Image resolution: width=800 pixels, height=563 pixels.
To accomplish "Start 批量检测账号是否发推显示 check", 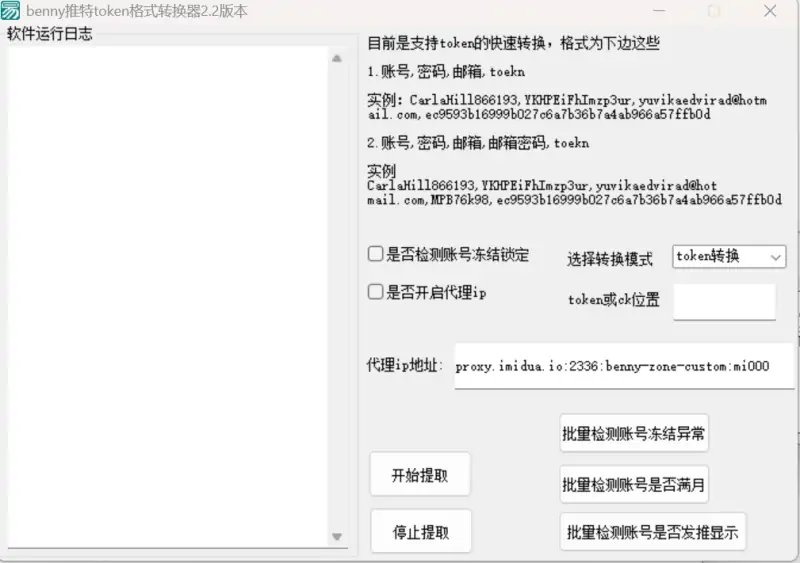I will tap(652, 532).
